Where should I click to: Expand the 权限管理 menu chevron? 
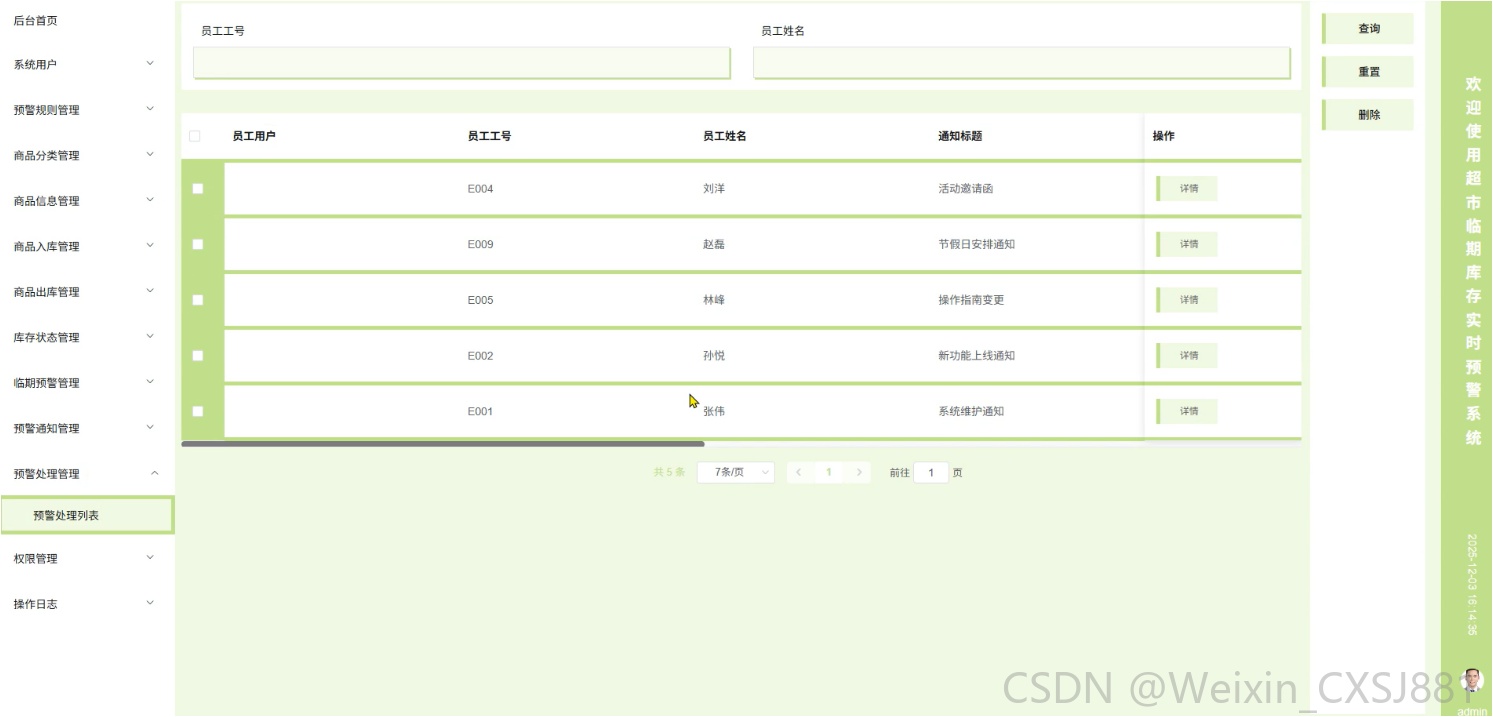coord(150,558)
